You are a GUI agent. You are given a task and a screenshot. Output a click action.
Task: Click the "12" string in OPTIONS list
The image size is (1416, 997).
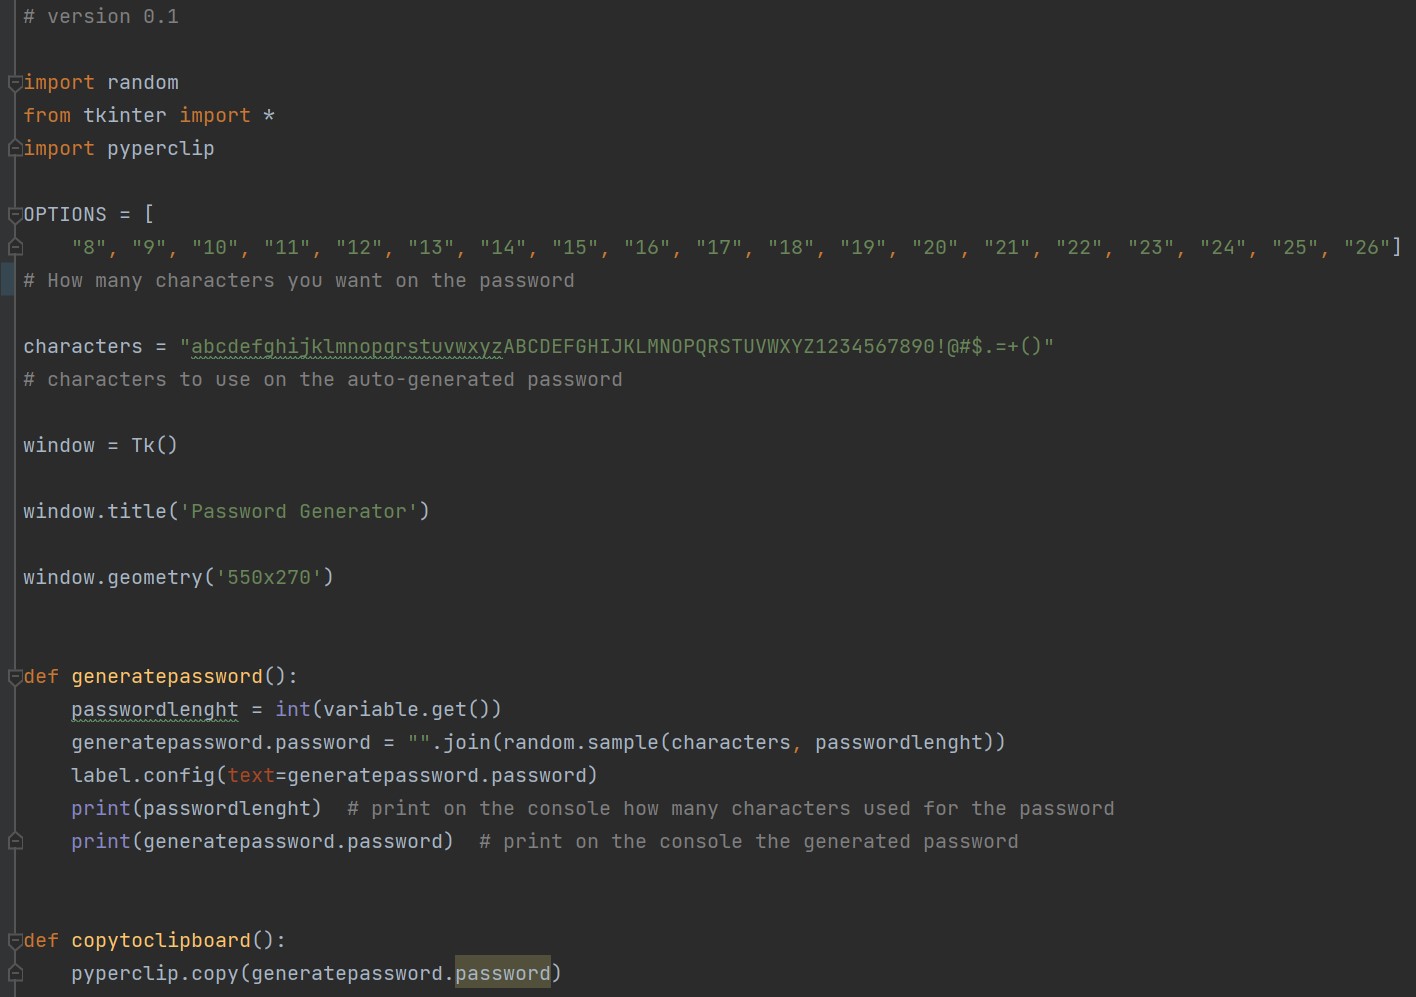pos(359,248)
